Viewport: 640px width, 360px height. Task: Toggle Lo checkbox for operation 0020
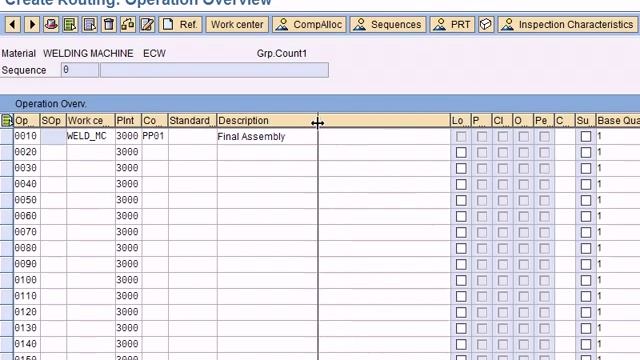pyautogui.click(x=461, y=152)
